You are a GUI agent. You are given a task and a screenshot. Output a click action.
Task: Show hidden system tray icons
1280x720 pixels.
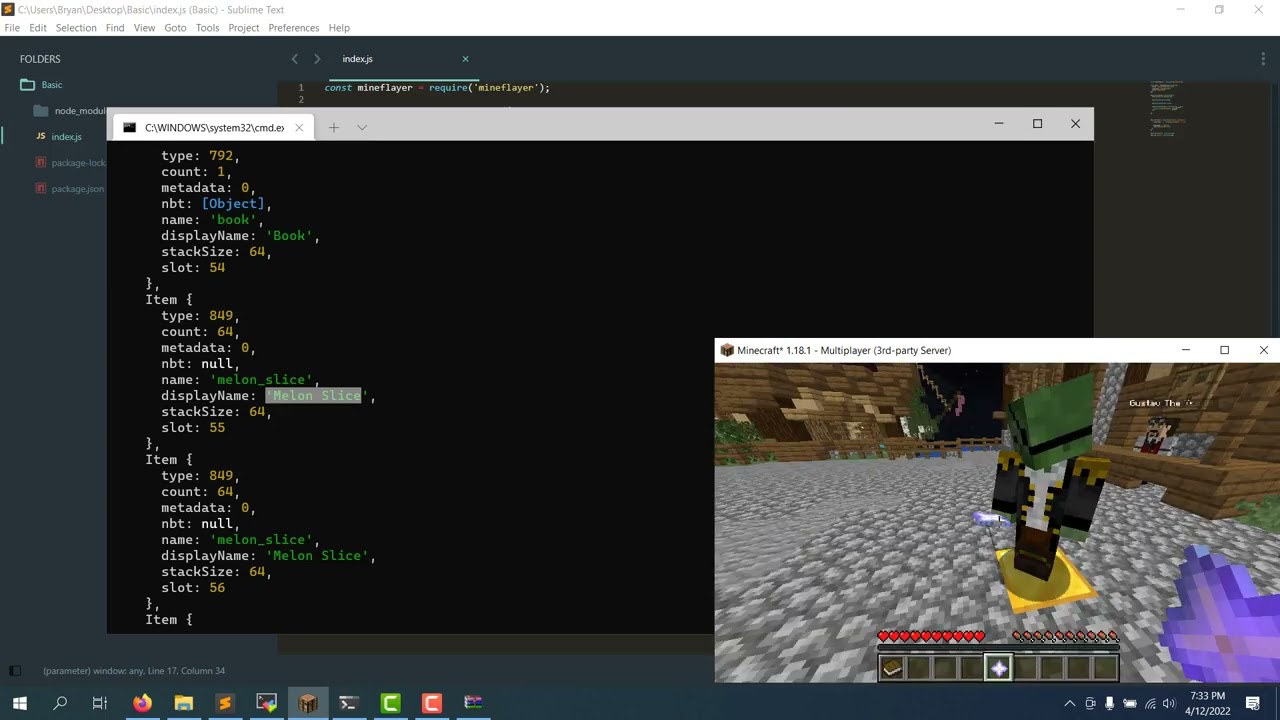(x=1069, y=703)
